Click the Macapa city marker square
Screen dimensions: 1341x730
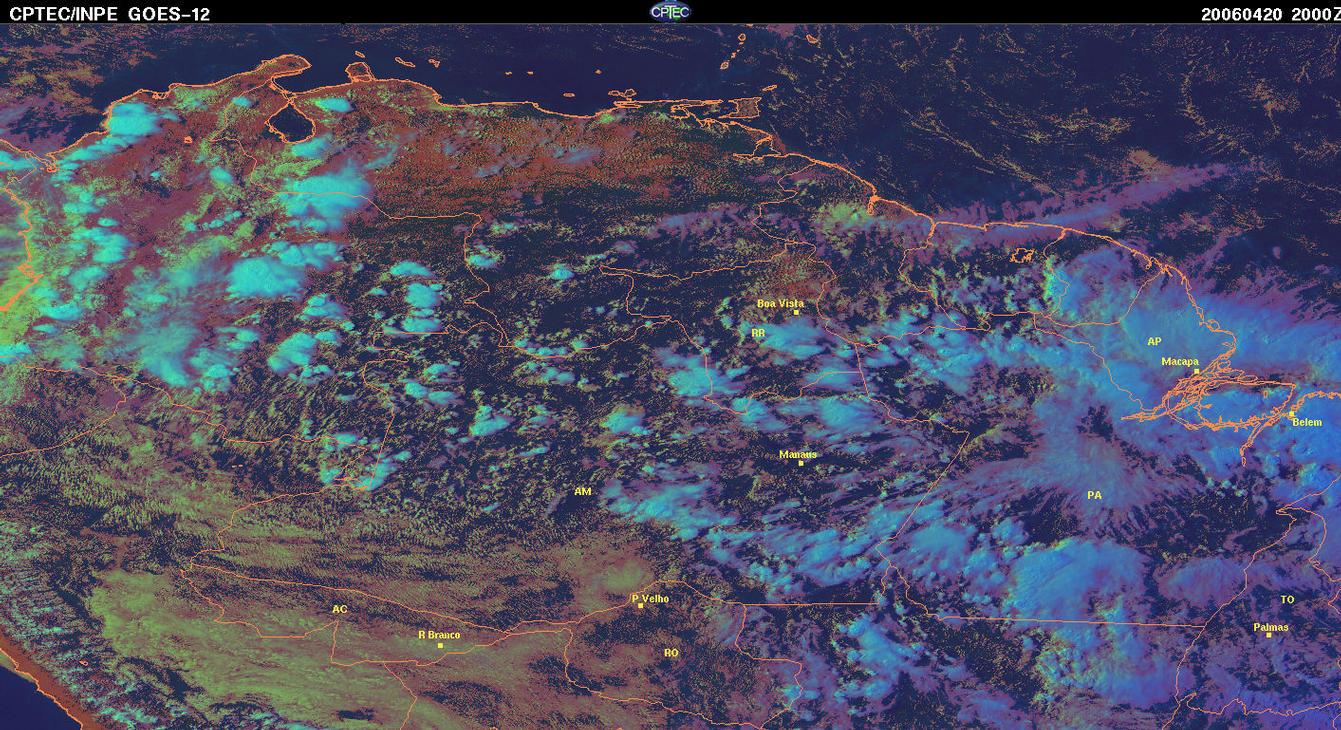click(x=1196, y=371)
